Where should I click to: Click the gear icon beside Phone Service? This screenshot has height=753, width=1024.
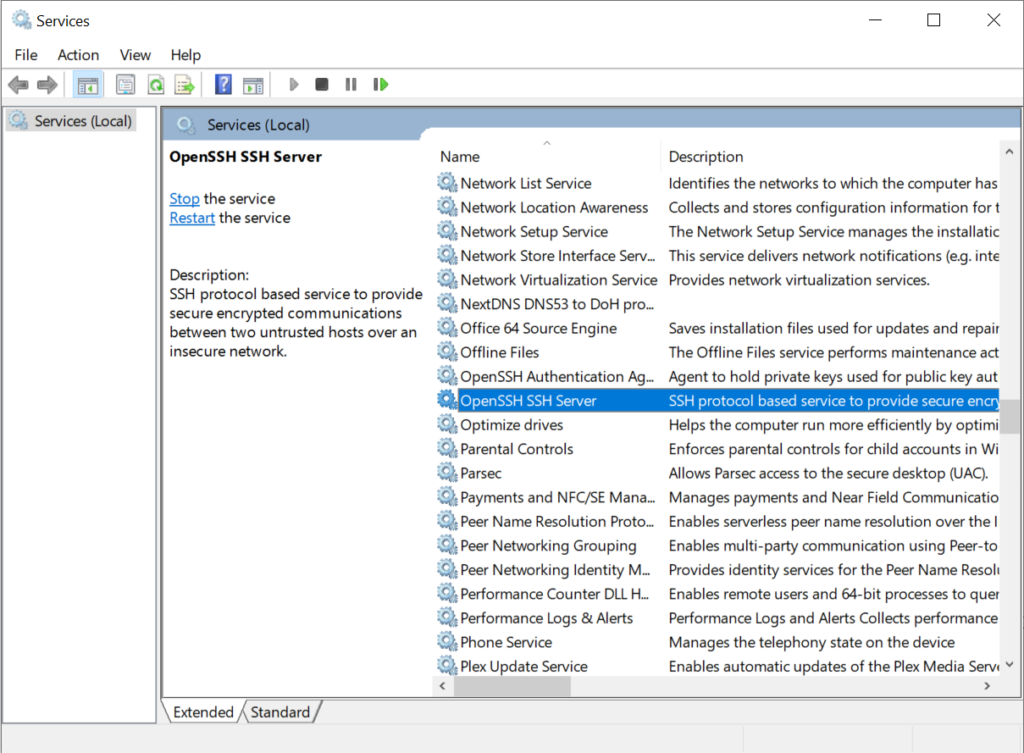click(x=447, y=641)
